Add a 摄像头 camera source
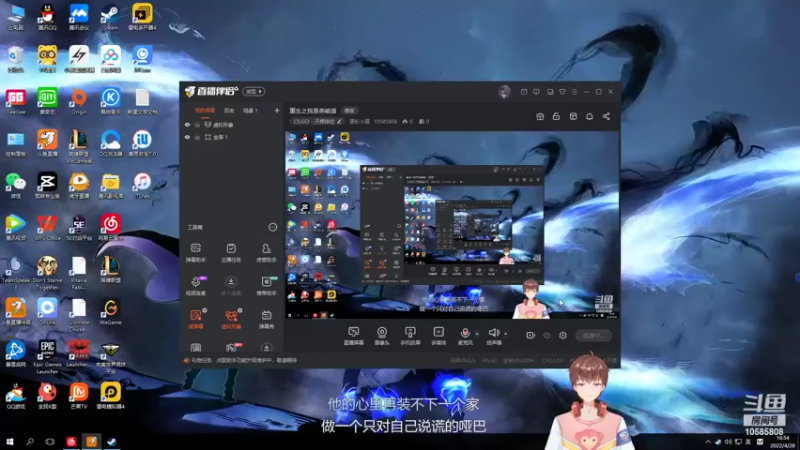800x450 pixels. pos(382,336)
